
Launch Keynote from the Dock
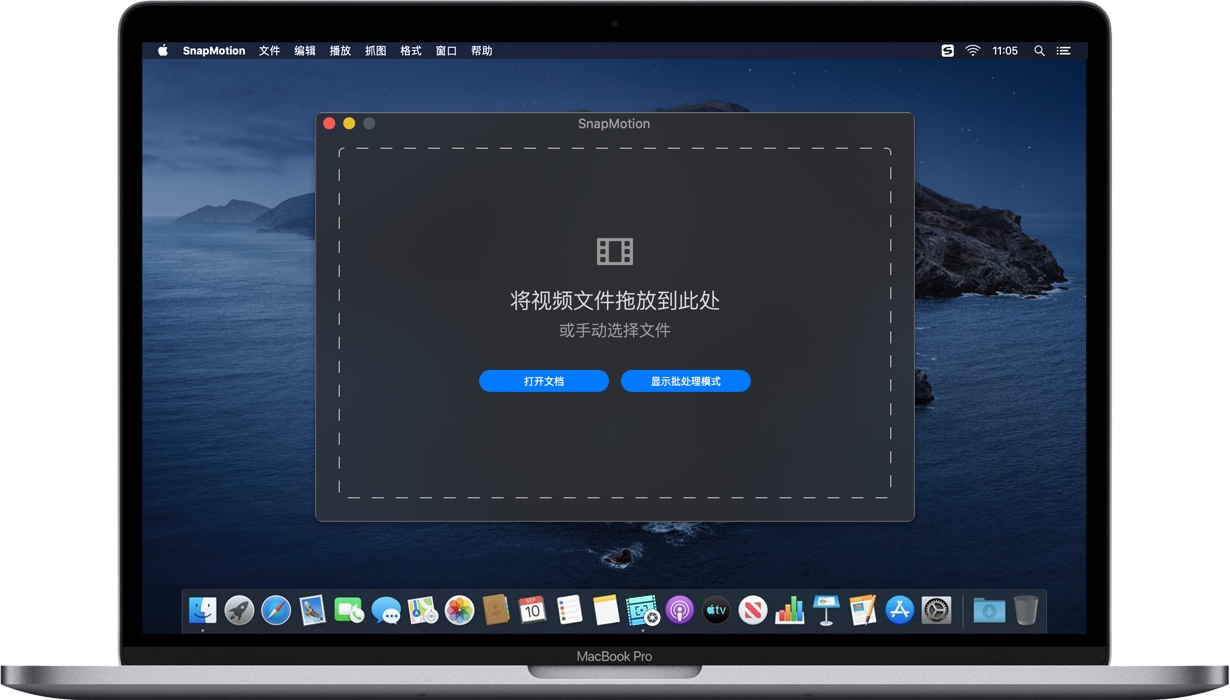(825, 610)
